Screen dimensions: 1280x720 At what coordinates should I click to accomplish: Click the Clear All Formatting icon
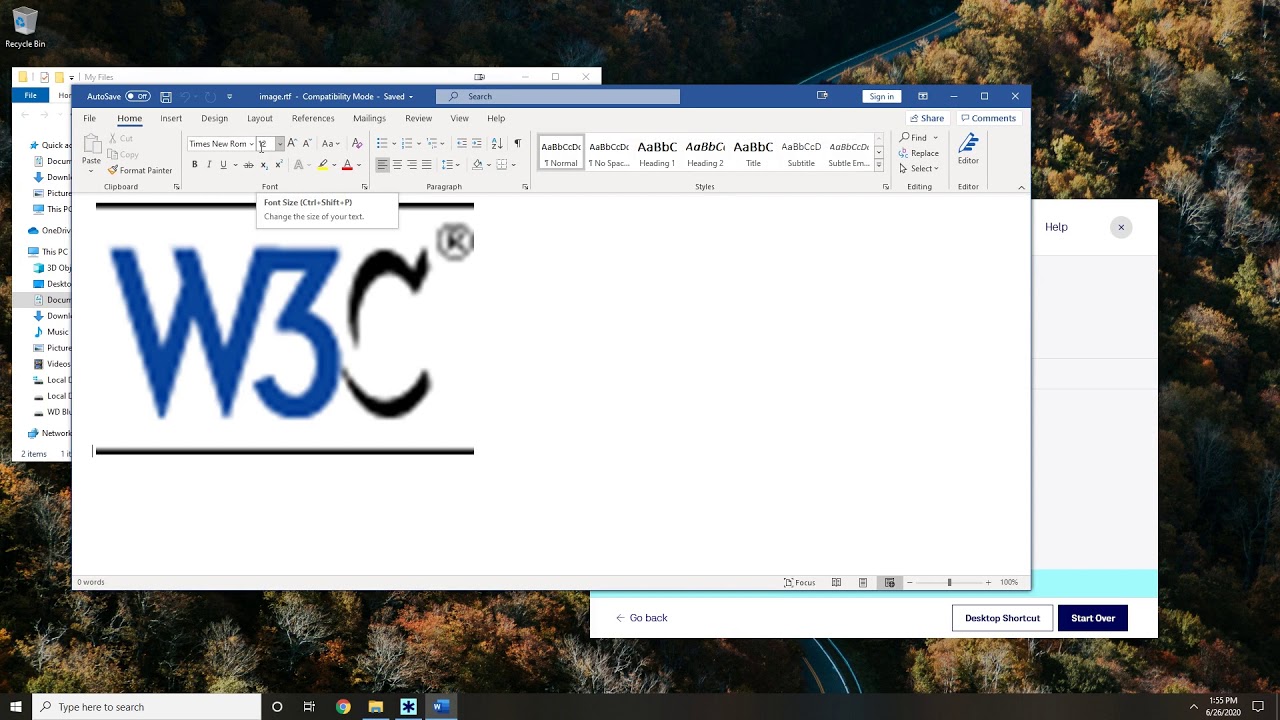pos(357,143)
